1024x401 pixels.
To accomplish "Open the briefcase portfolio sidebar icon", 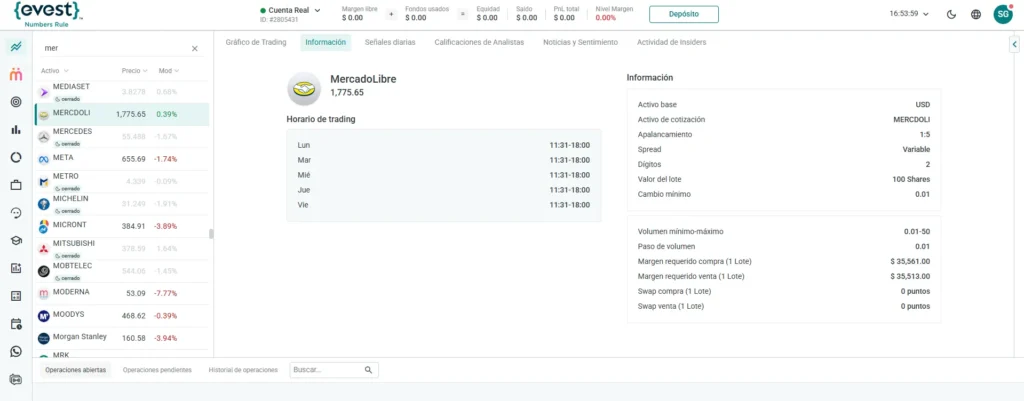I will click(x=16, y=185).
